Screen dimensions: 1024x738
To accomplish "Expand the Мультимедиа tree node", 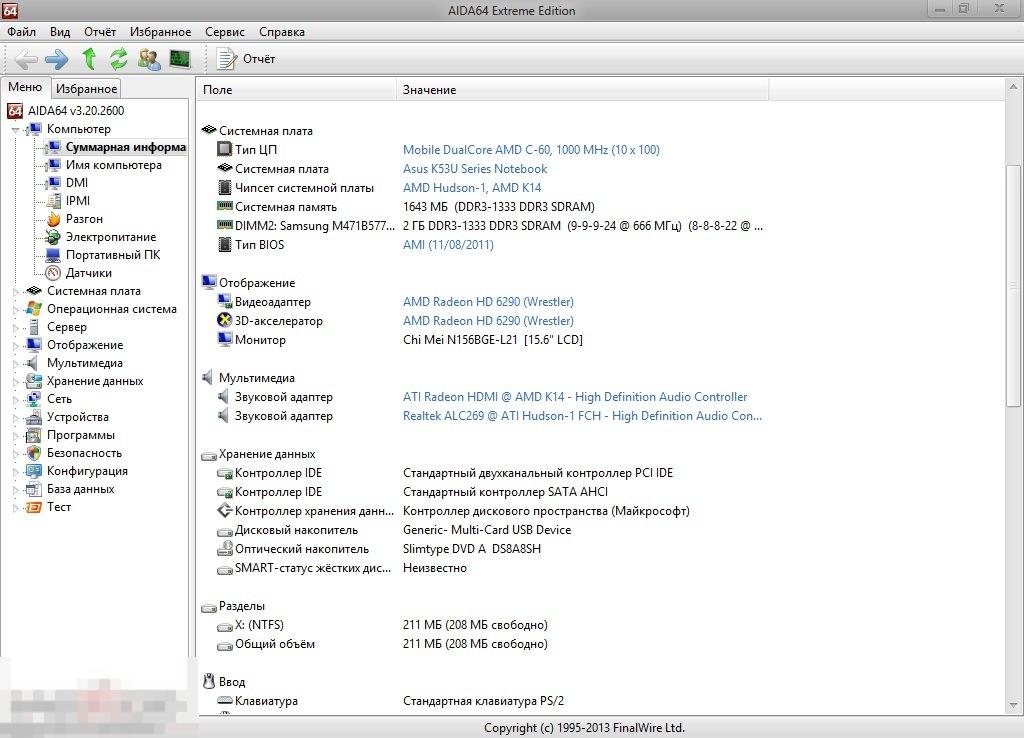I will click(x=16, y=363).
